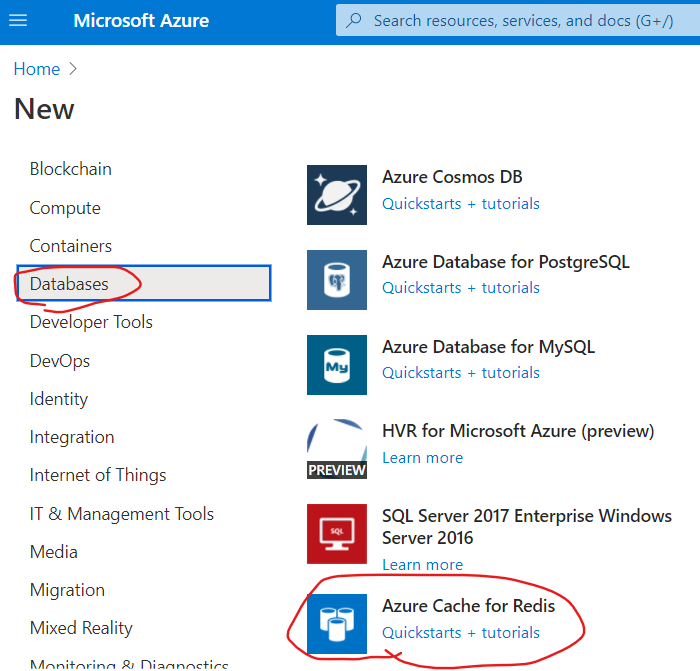The width and height of the screenshot is (700, 671).
Task: Open the Containers category
Action: [71, 246]
